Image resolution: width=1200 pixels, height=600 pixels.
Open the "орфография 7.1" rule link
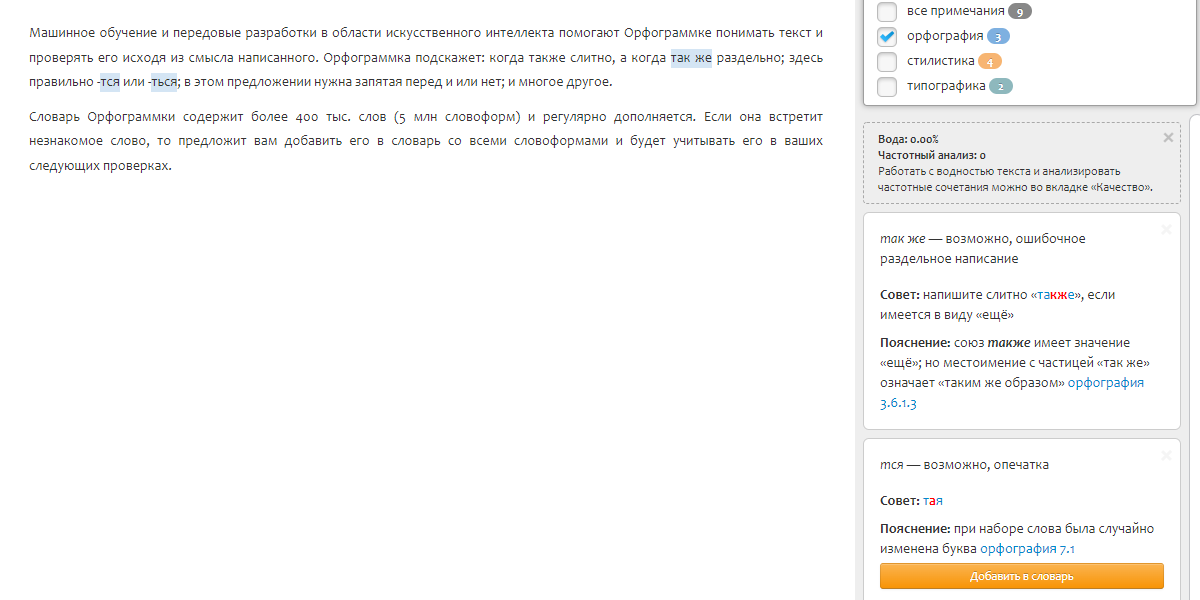pyautogui.click(x=1027, y=549)
